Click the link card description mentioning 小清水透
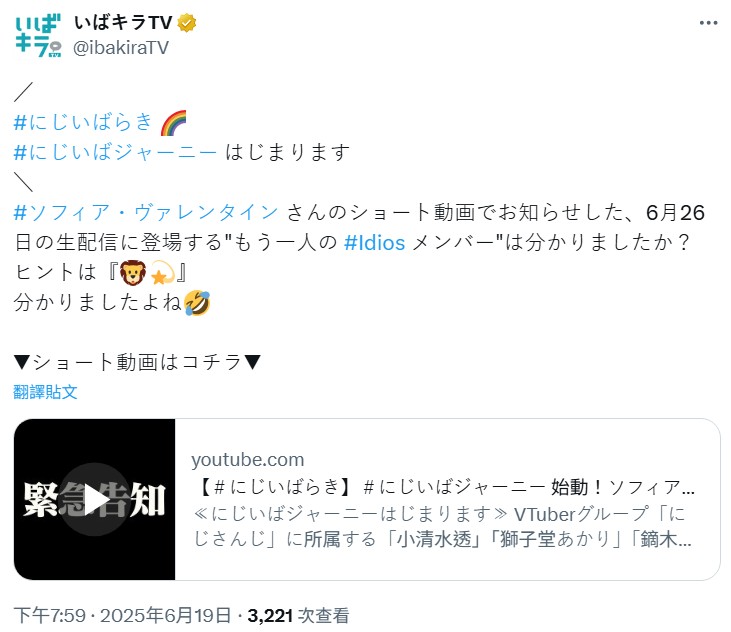Screen dimensions: 731x632 (x=442, y=526)
